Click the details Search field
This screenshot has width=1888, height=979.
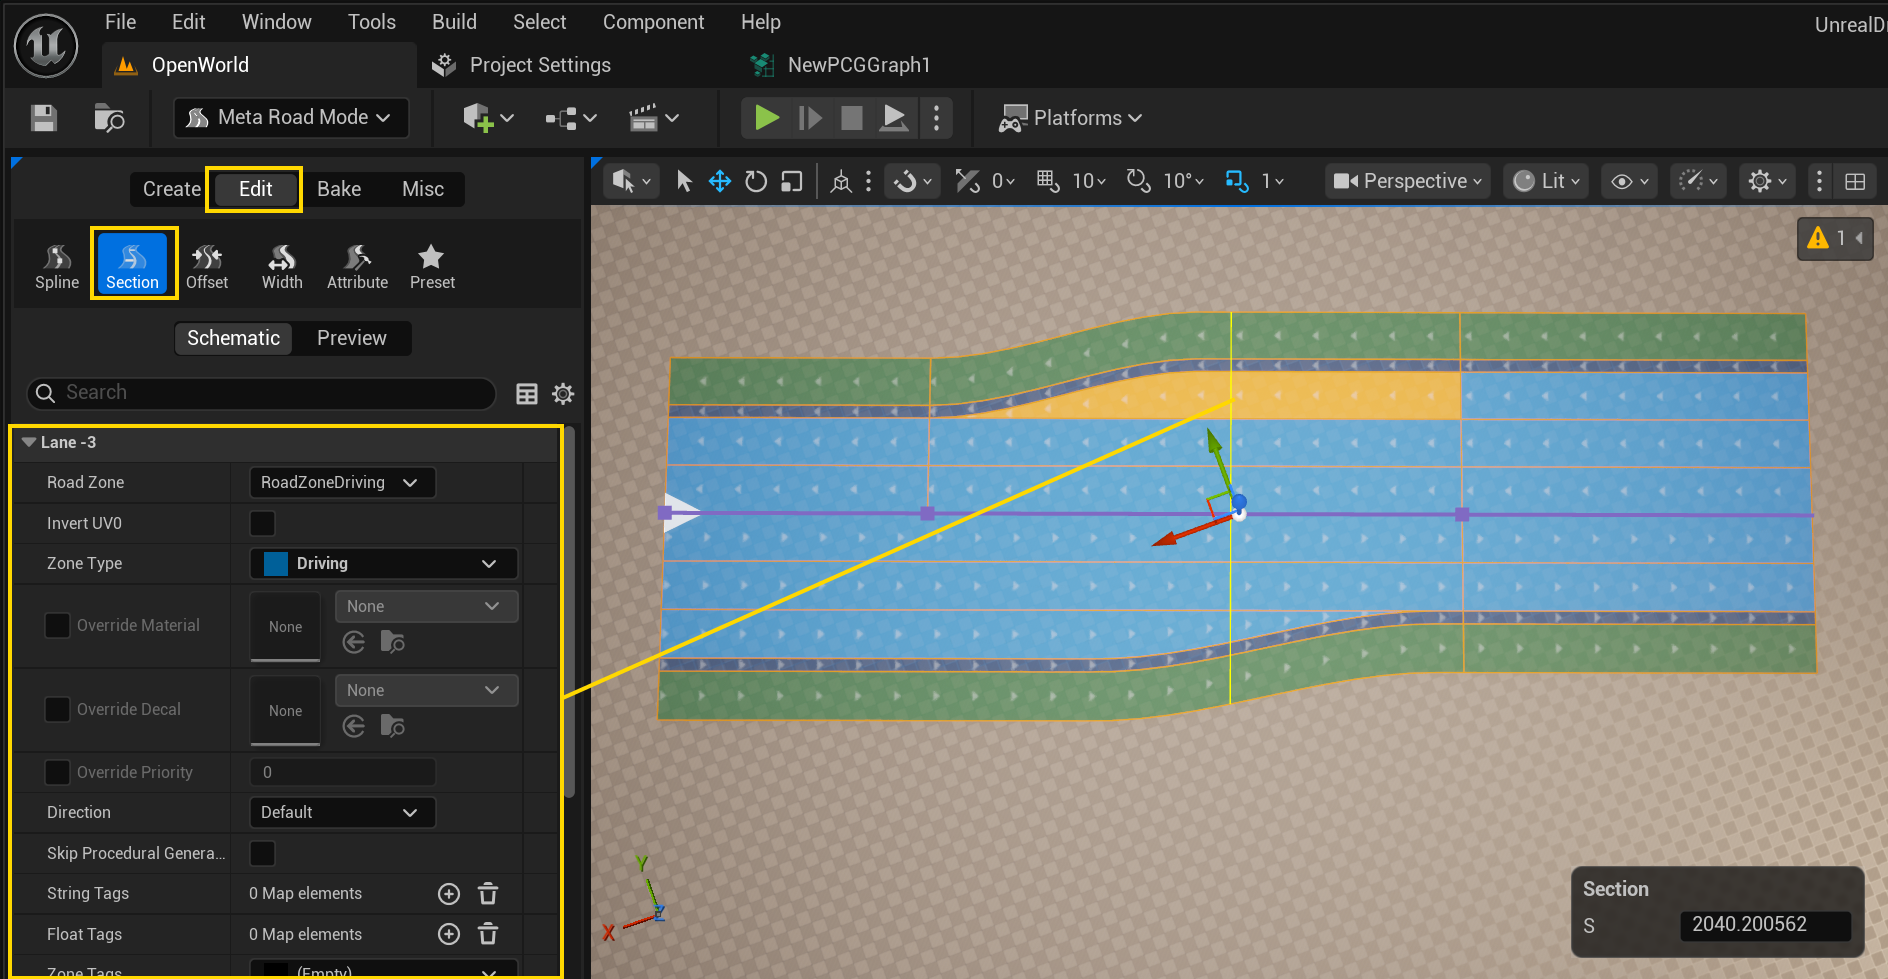[262, 393]
